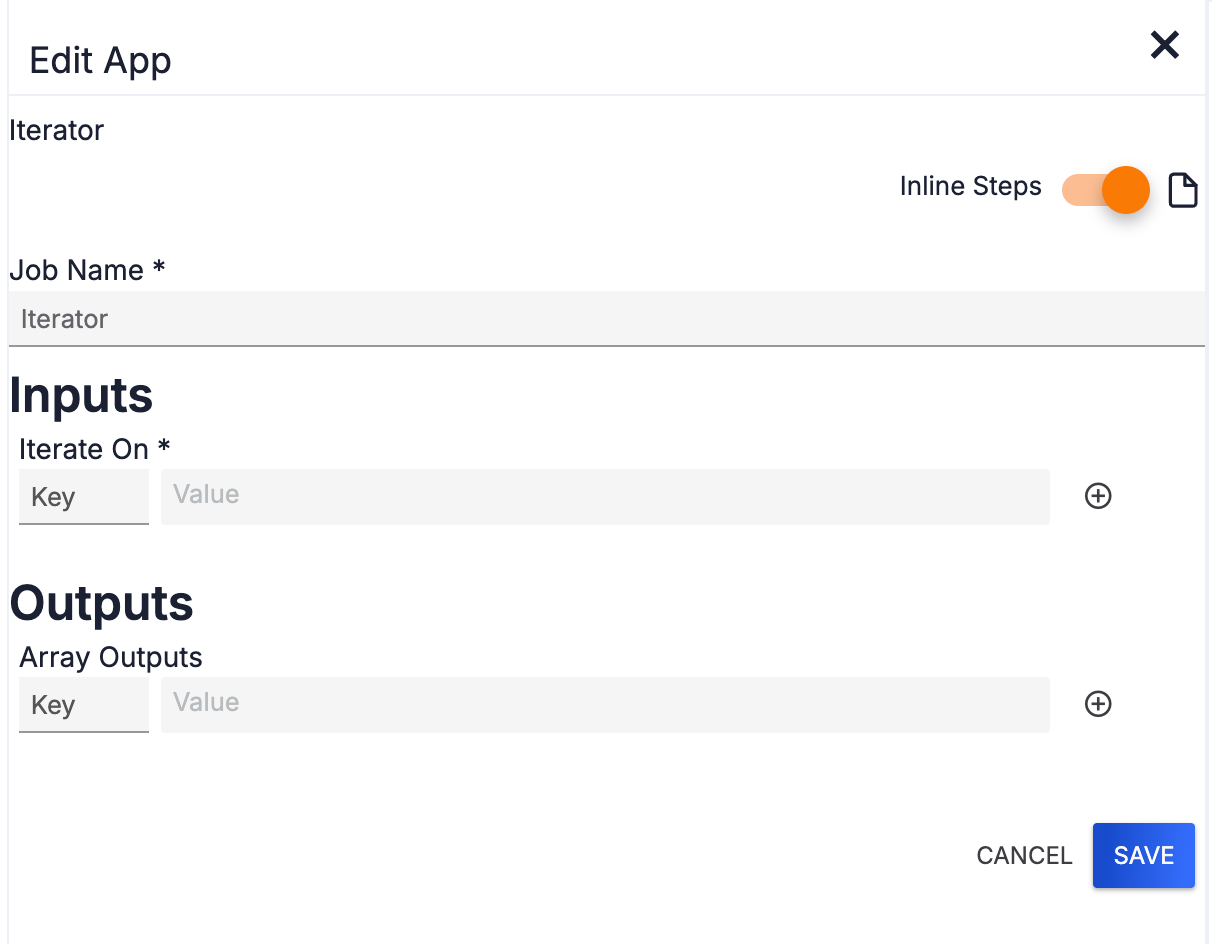Screen dimensions: 1212x944
Task: Click the Iterate On required label
Action: point(94,449)
